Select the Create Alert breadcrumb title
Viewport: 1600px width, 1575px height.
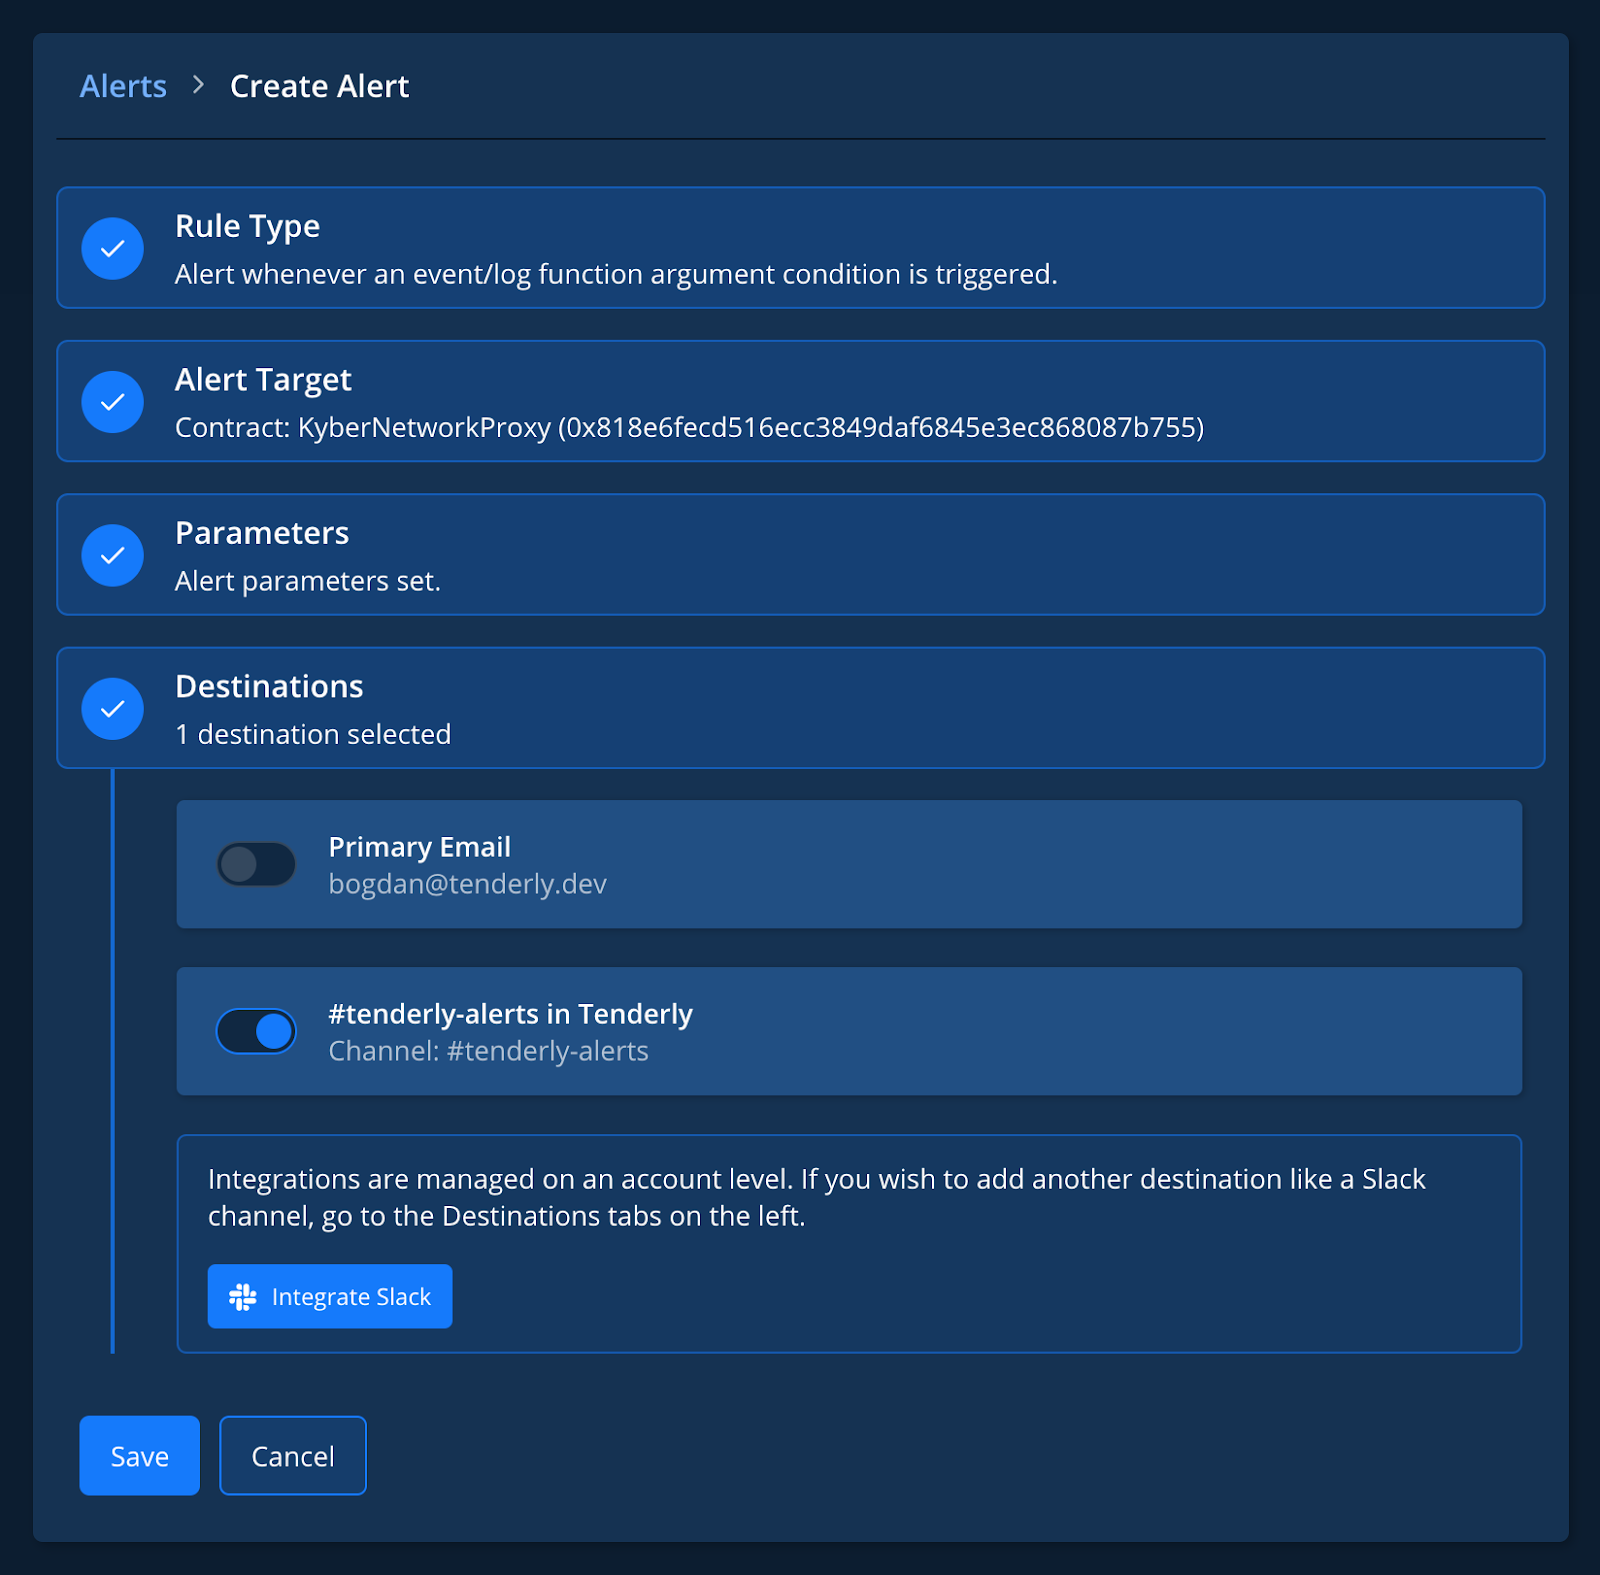(320, 86)
